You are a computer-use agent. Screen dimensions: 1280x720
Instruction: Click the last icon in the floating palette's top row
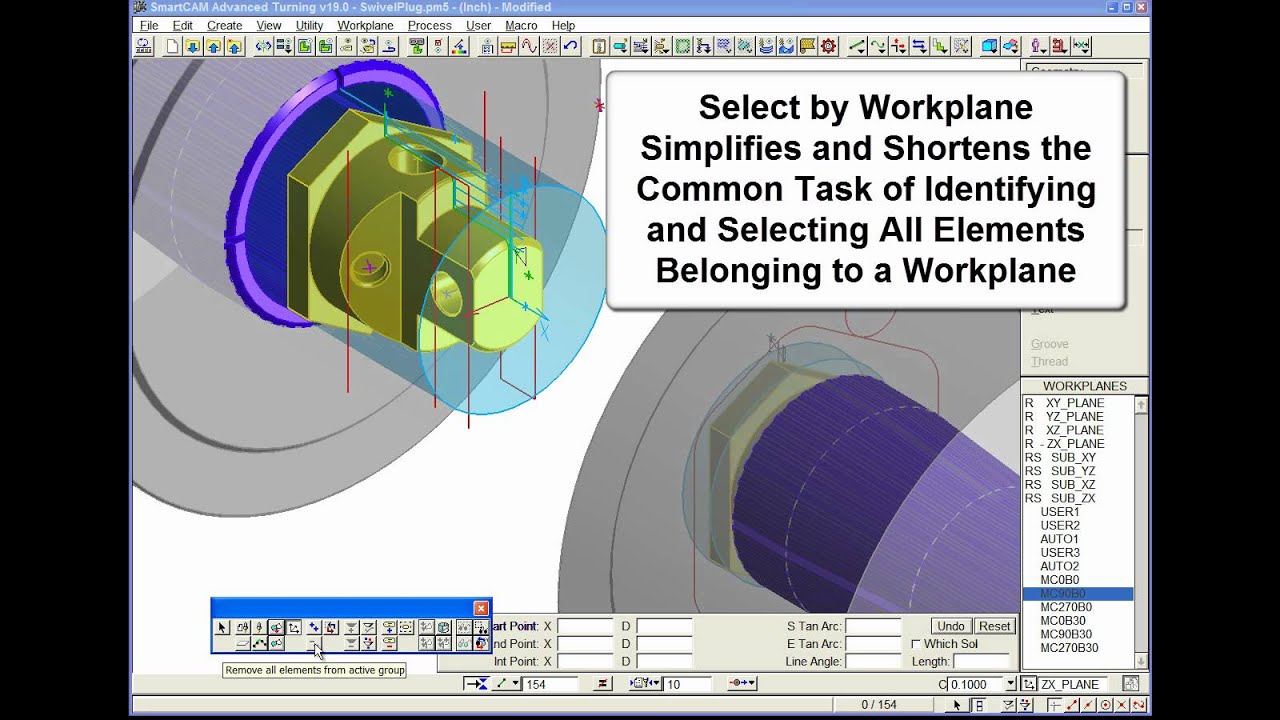[x=481, y=627]
